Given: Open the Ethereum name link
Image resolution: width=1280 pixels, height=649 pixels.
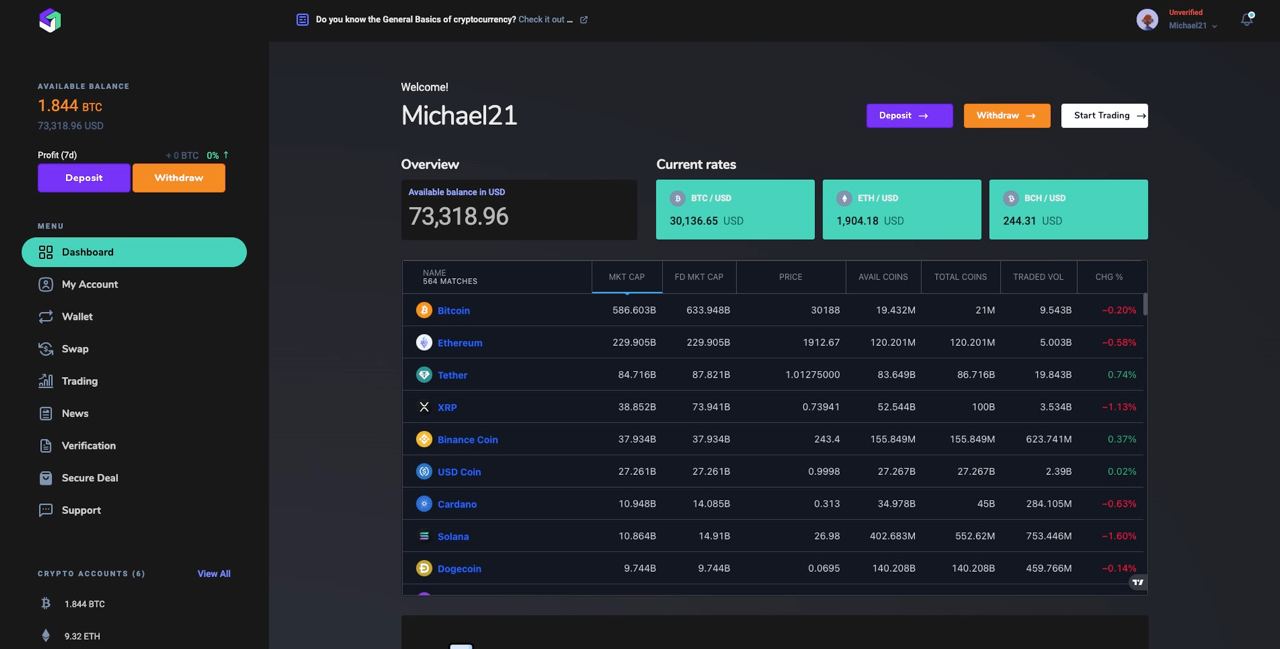Looking at the screenshot, I should (460, 342).
